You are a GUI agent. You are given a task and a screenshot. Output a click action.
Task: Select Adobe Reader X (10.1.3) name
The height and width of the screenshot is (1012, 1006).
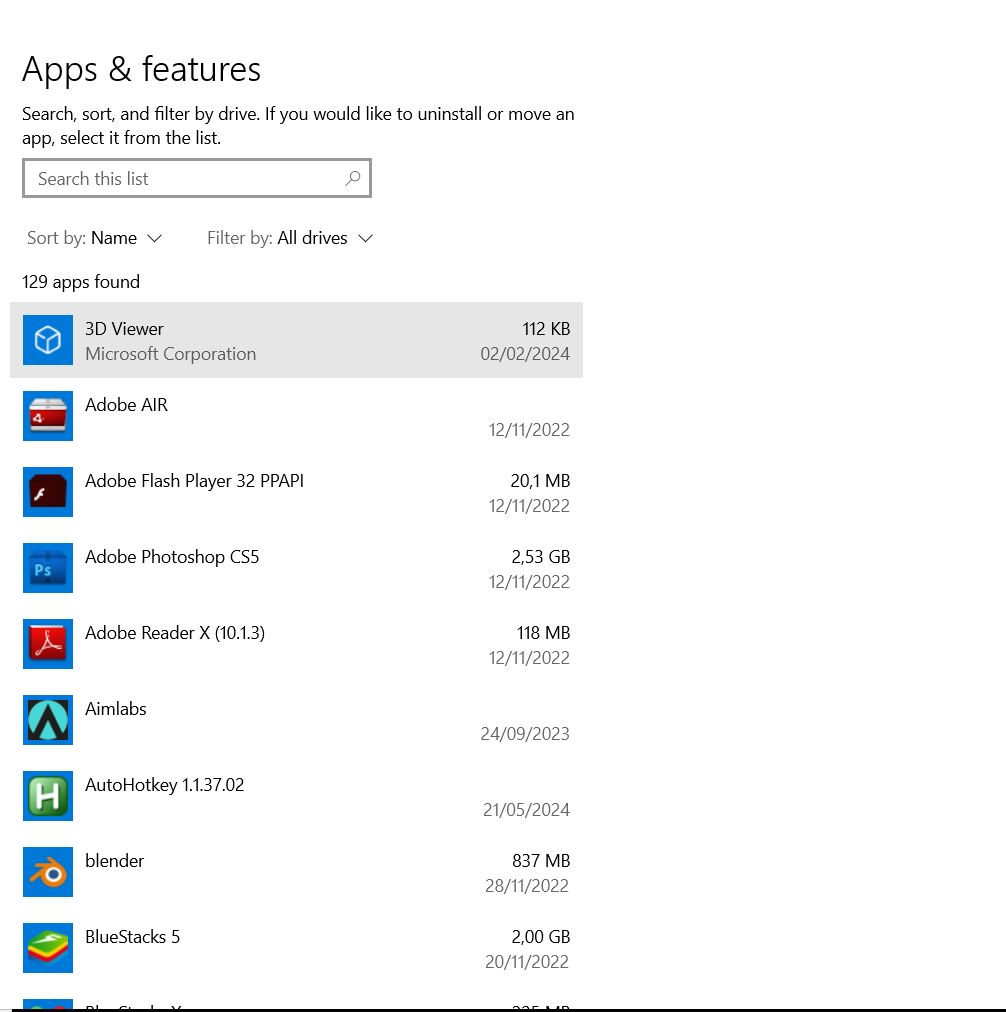click(x=175, y=633)
